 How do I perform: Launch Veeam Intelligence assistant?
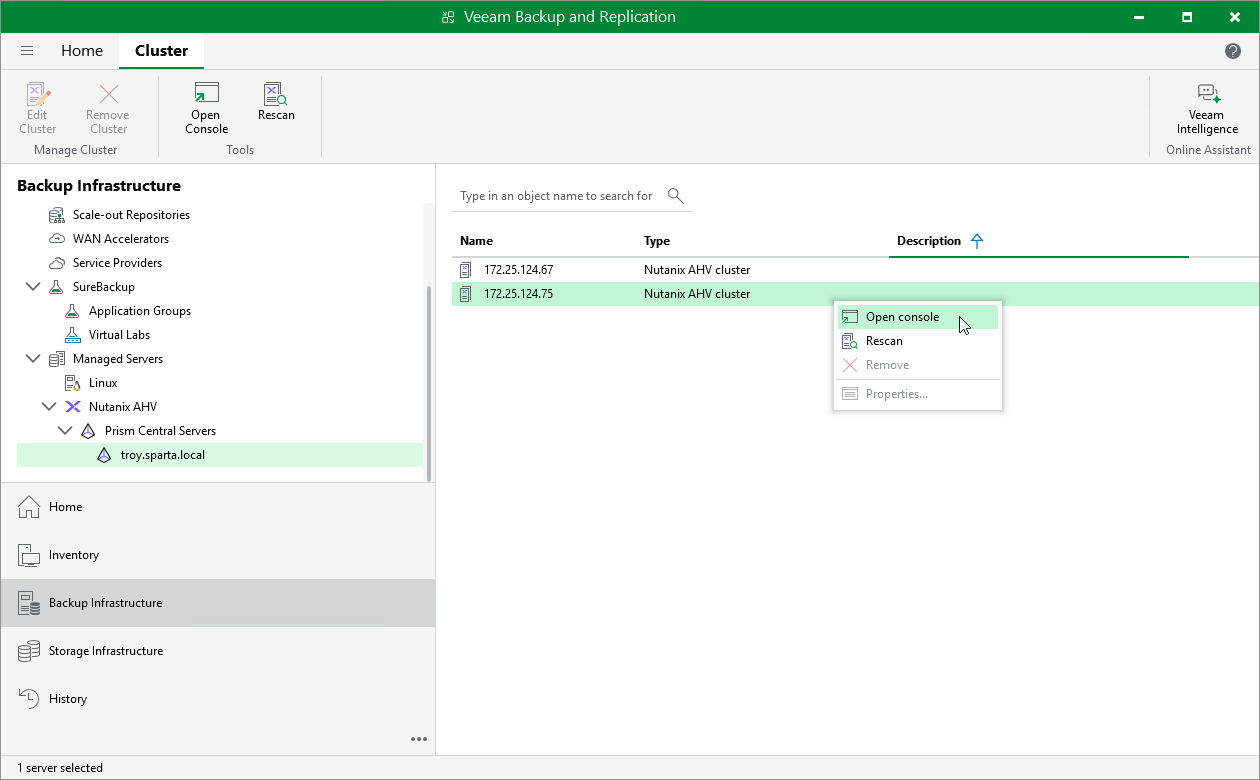pyautogui.click(x=1207, y=108)
